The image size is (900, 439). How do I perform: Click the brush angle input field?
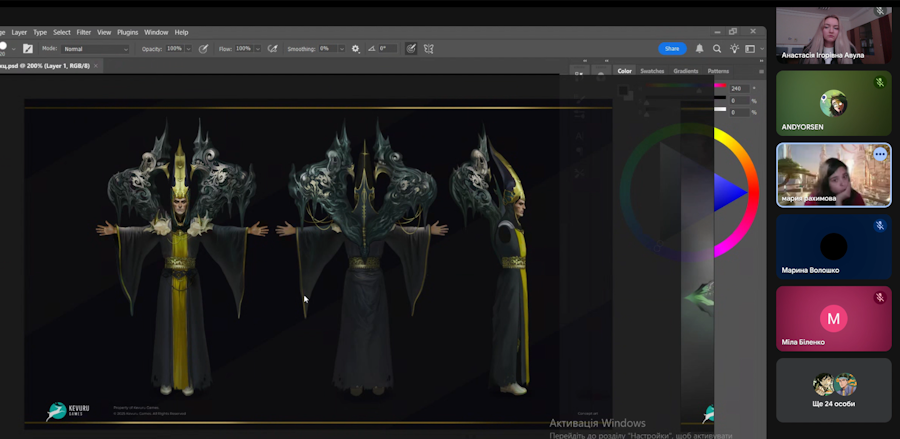click(387, 48)
